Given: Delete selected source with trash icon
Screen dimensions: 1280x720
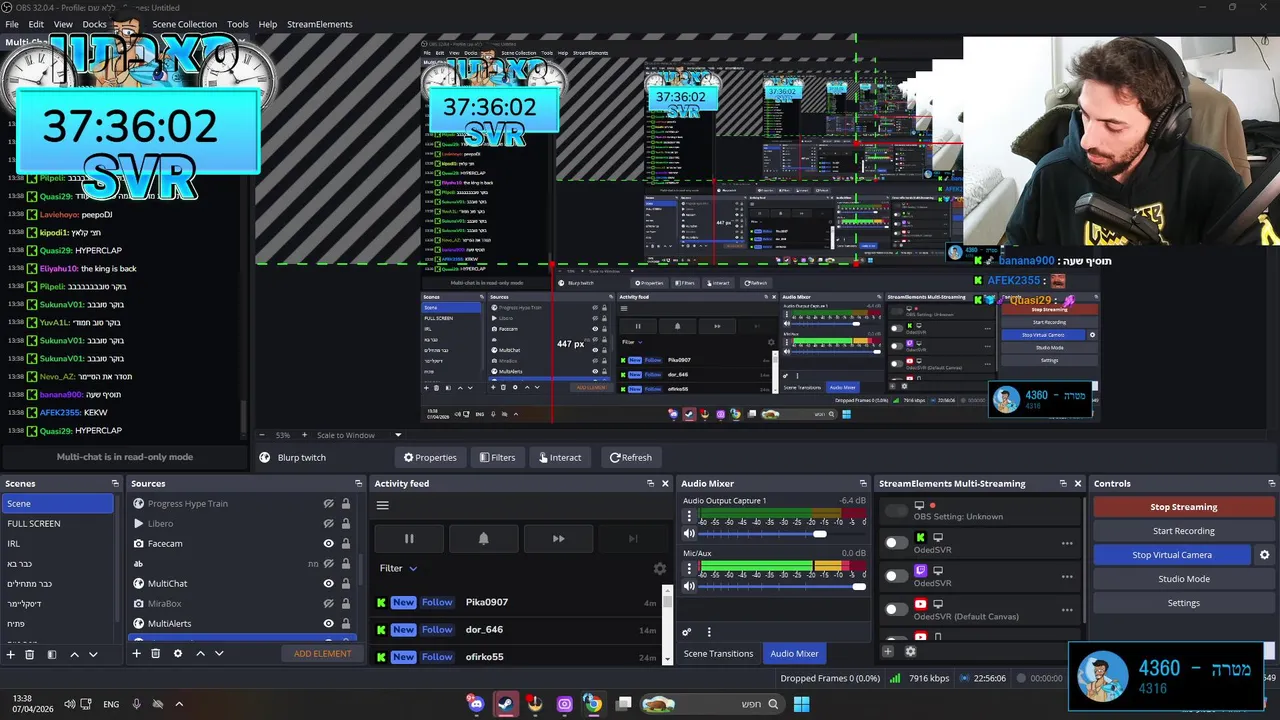Looking at the screenshot, I should (x=156, y=654).
